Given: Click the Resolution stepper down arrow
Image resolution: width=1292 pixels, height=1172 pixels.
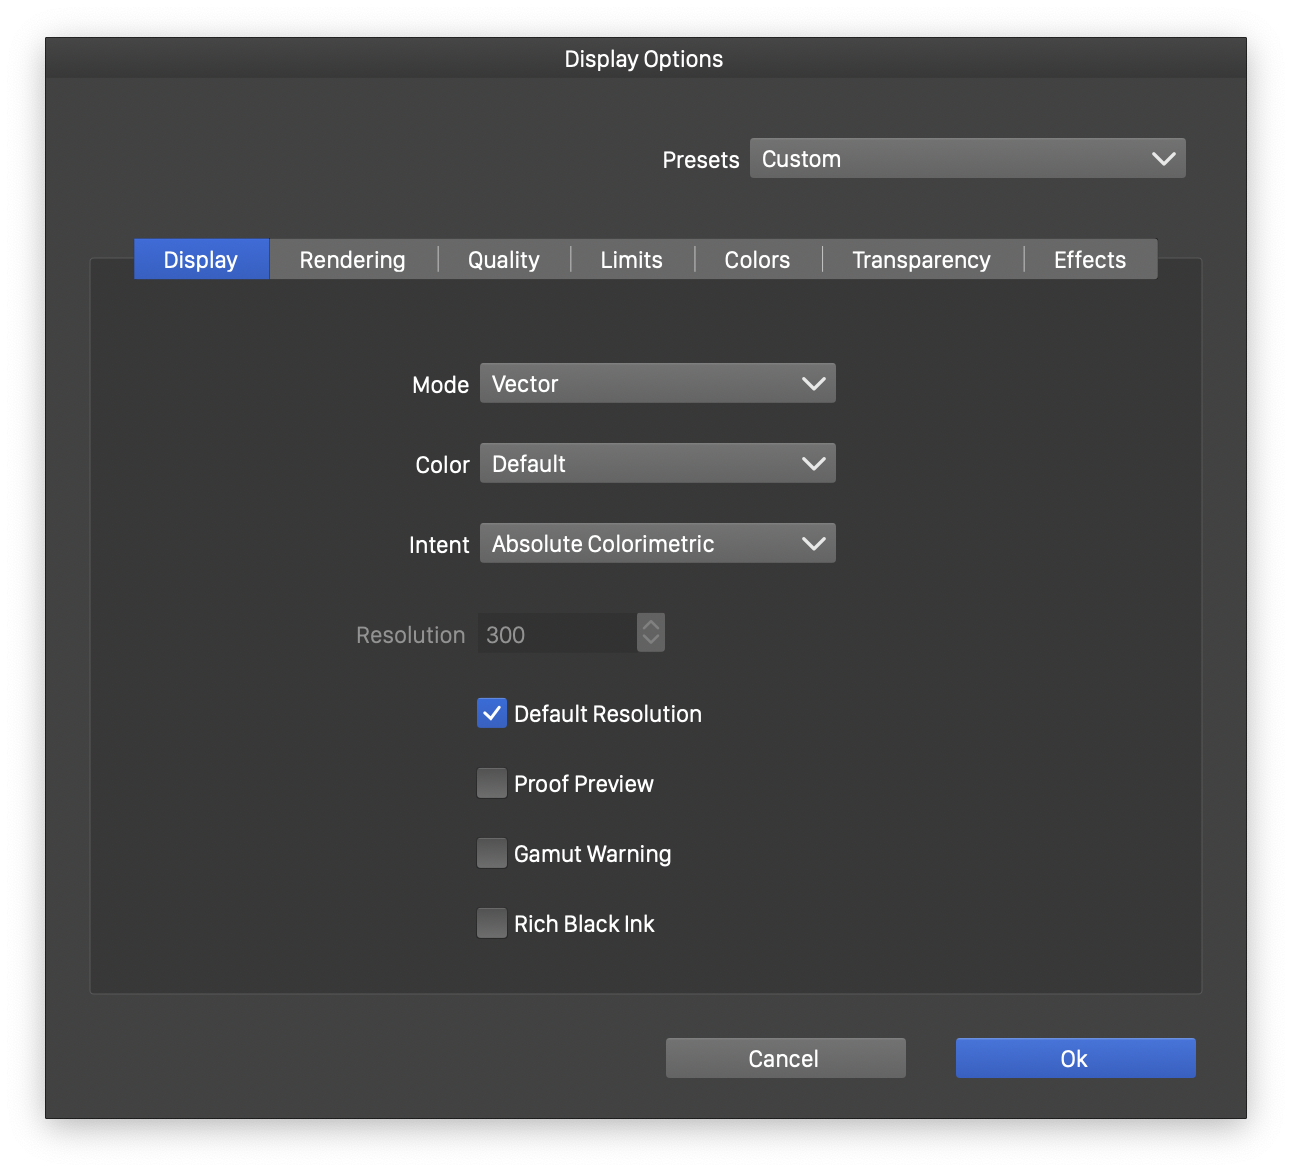Looking at the screenshot, I should [651, 641].
